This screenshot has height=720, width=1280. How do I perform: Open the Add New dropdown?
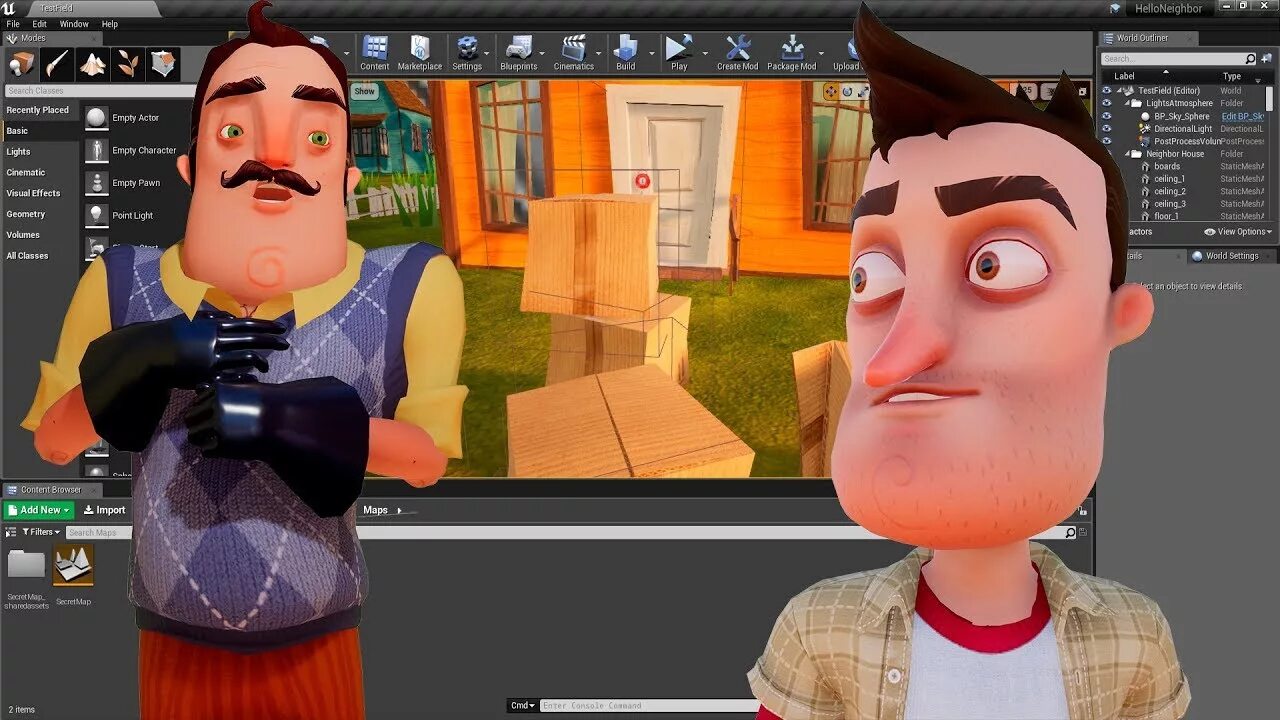pyautogui.click(x=39, y=510)
